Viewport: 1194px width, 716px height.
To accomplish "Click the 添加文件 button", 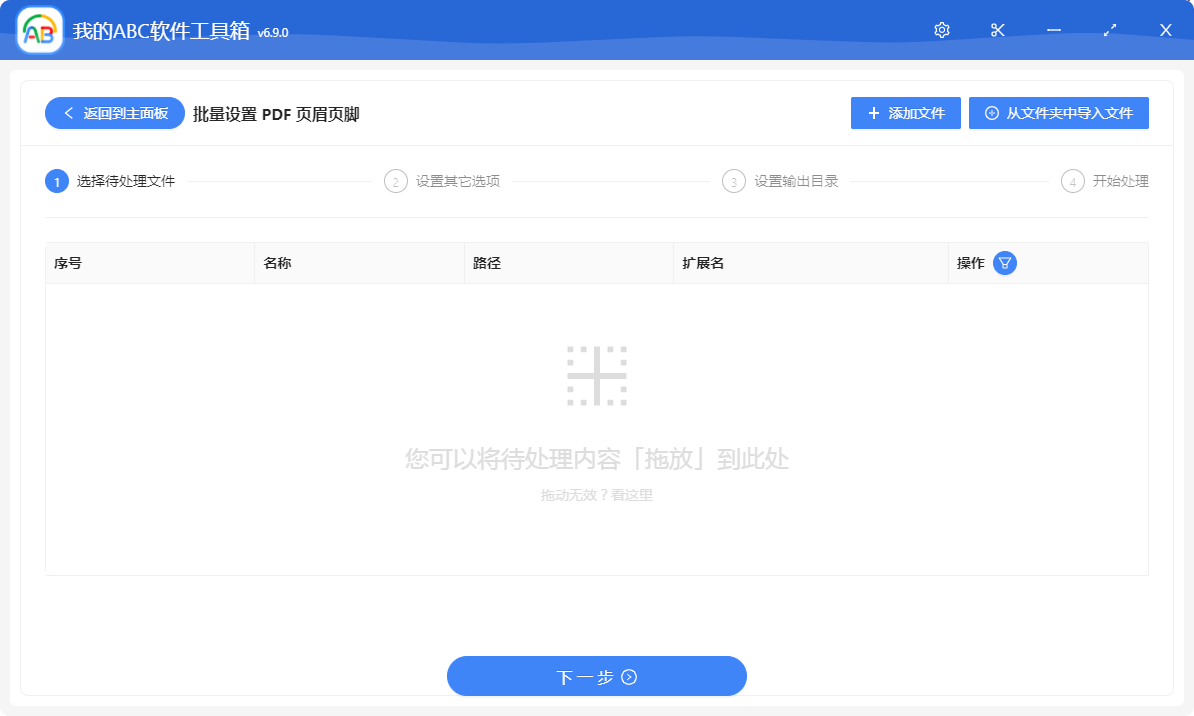I will pyautogui.click(x=905, y=113).
